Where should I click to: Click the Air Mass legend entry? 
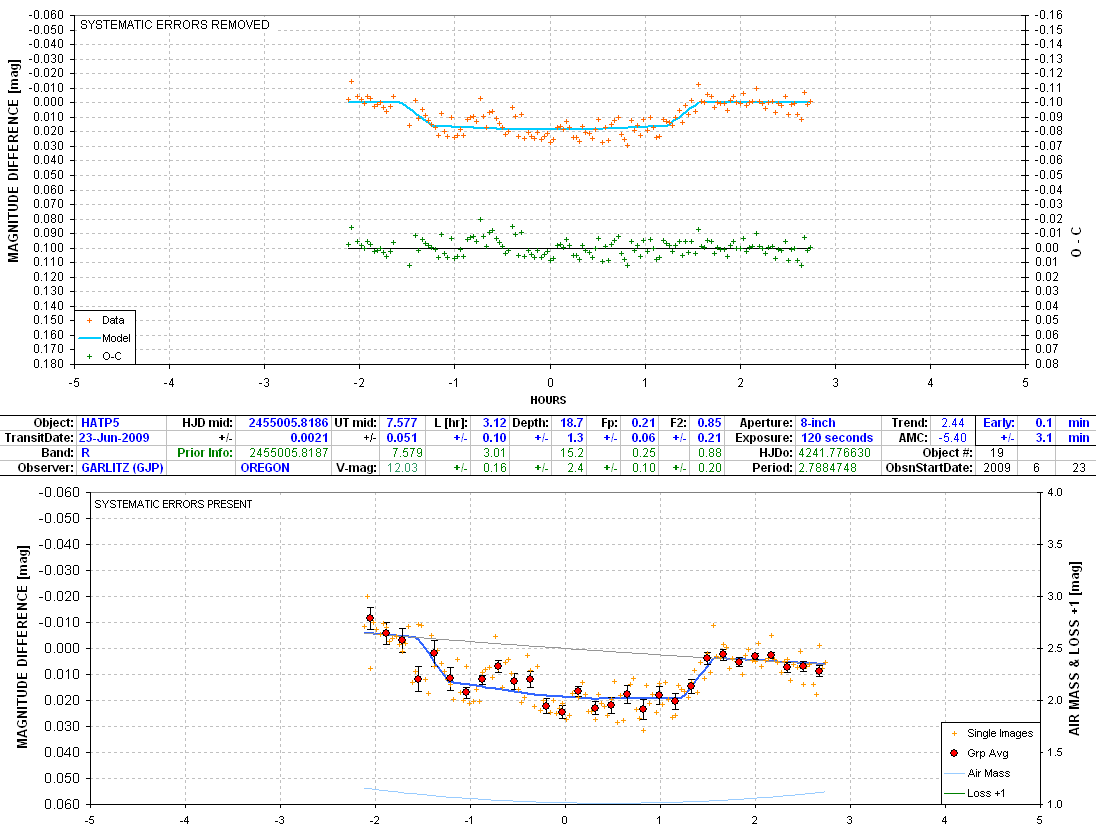tap(978, 773)
